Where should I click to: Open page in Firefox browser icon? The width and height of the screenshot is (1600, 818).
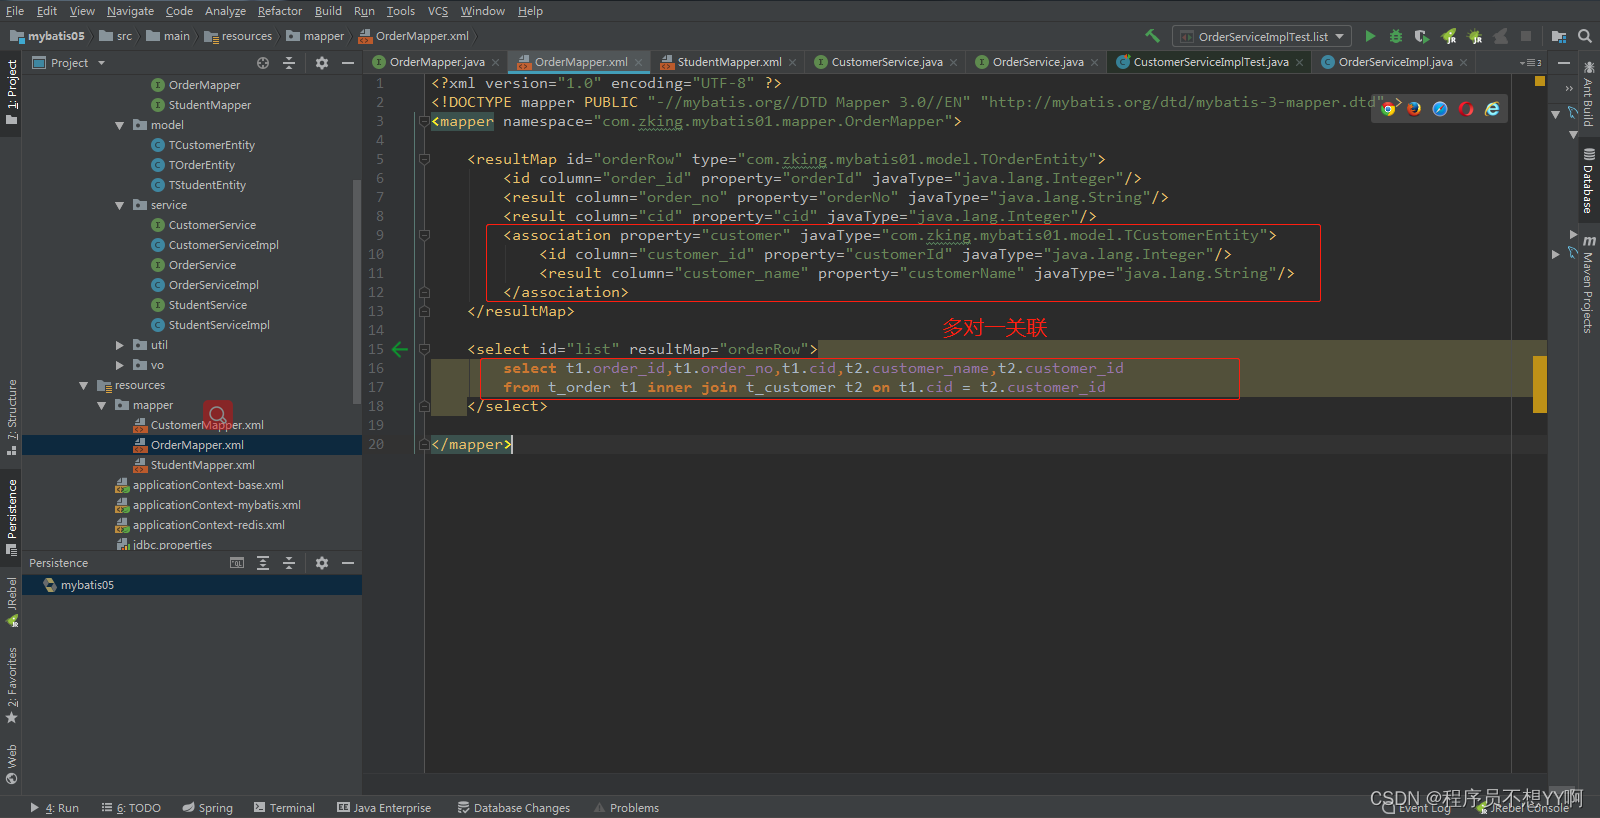click(1414, 109)
